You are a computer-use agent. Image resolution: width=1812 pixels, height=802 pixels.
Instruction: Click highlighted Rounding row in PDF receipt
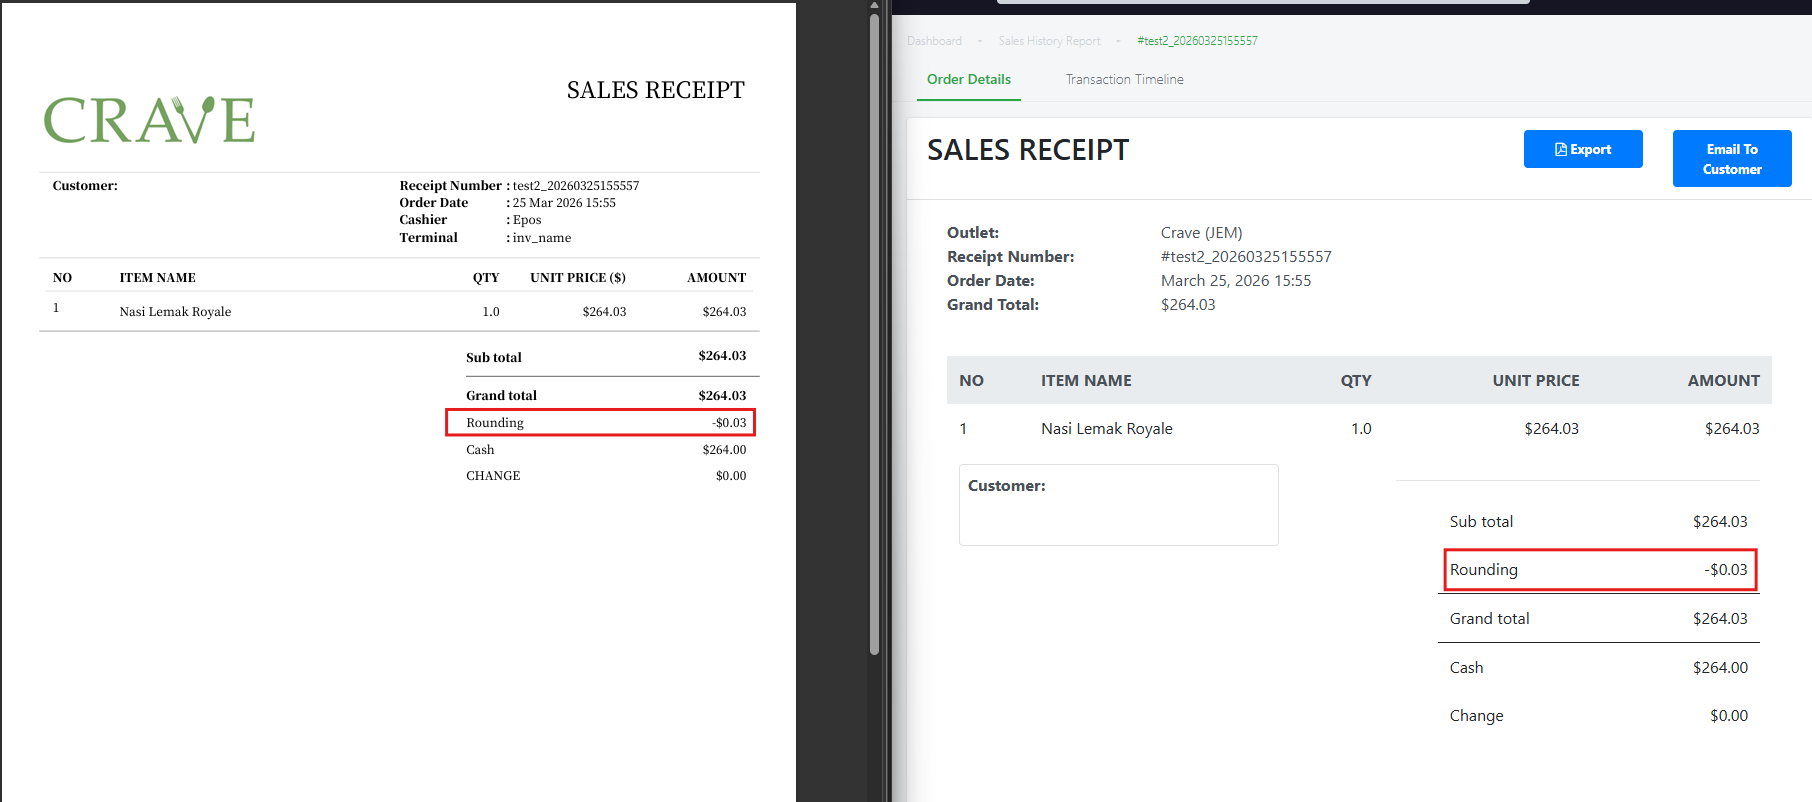[x=600, y=423]
